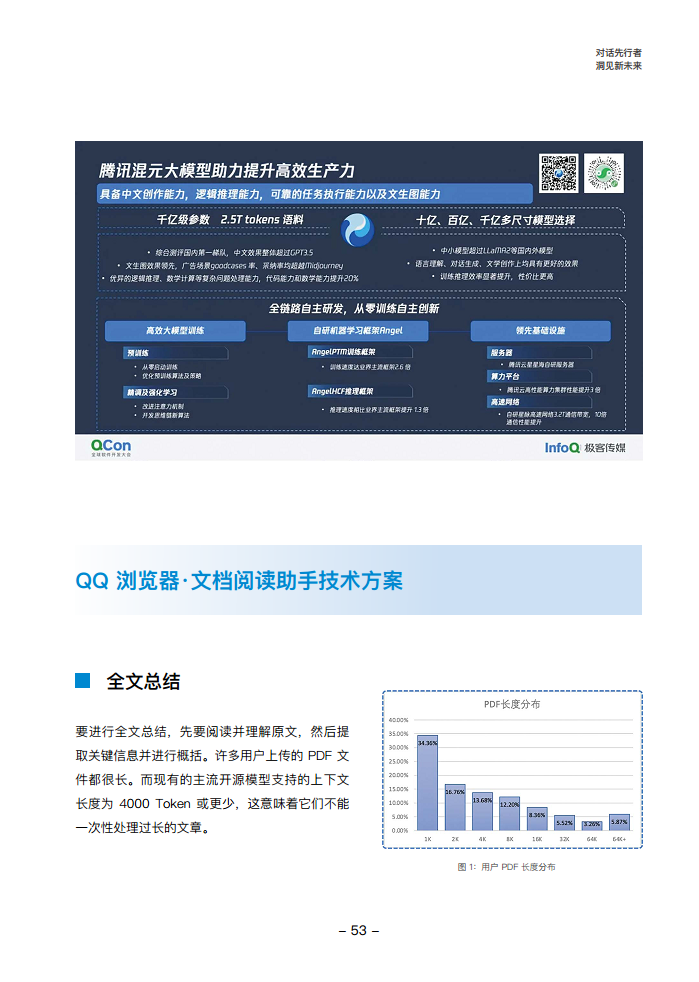Viewport: 699px width, 982px height.
Task: Click the 34.36% bar for 1K
Action: (428, 783)
